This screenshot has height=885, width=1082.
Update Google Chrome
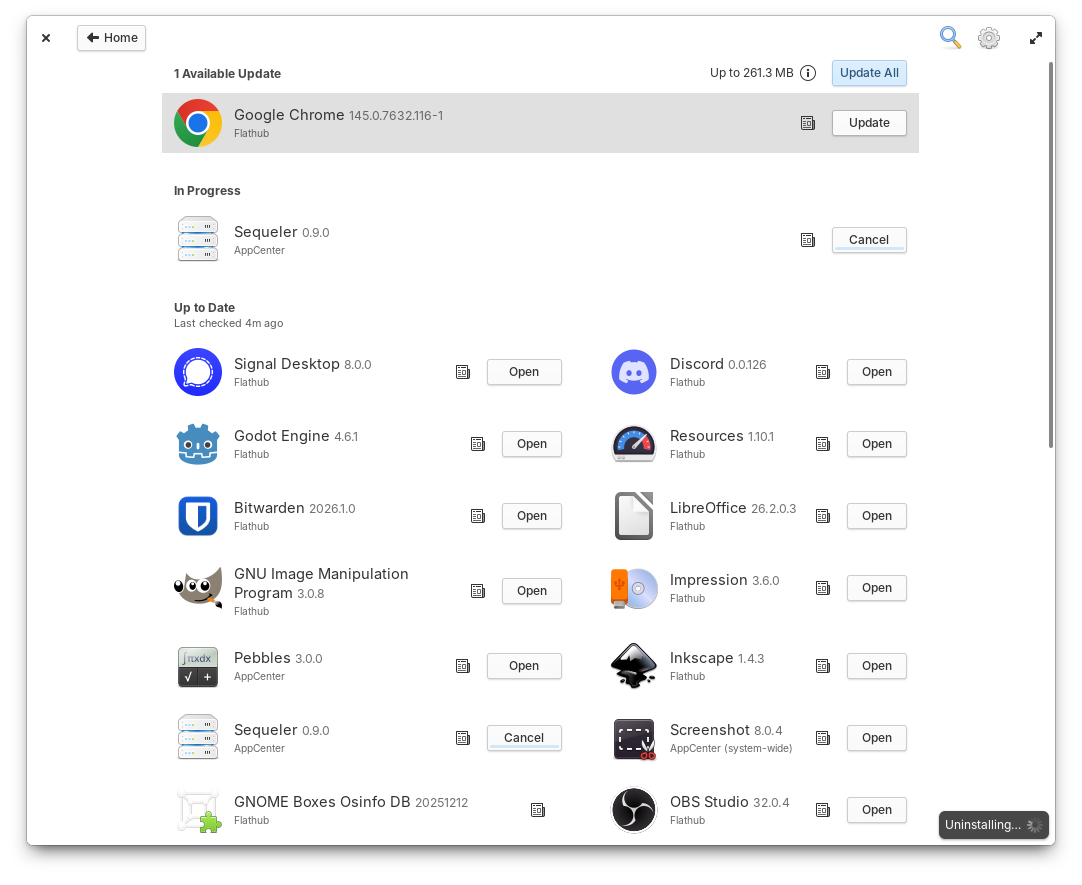(868, 122)
